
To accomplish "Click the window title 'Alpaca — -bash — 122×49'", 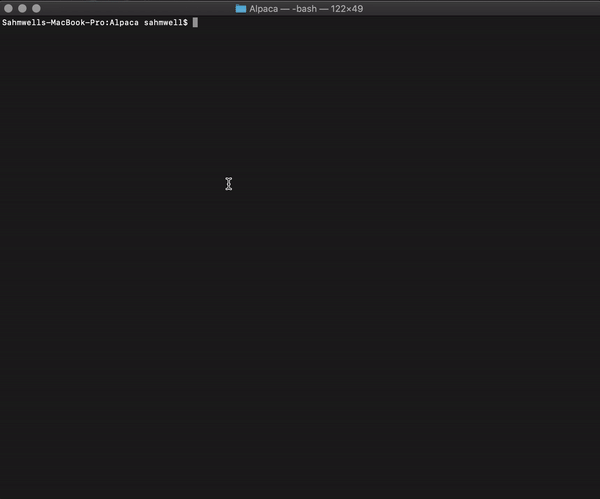I will (306, 9).
